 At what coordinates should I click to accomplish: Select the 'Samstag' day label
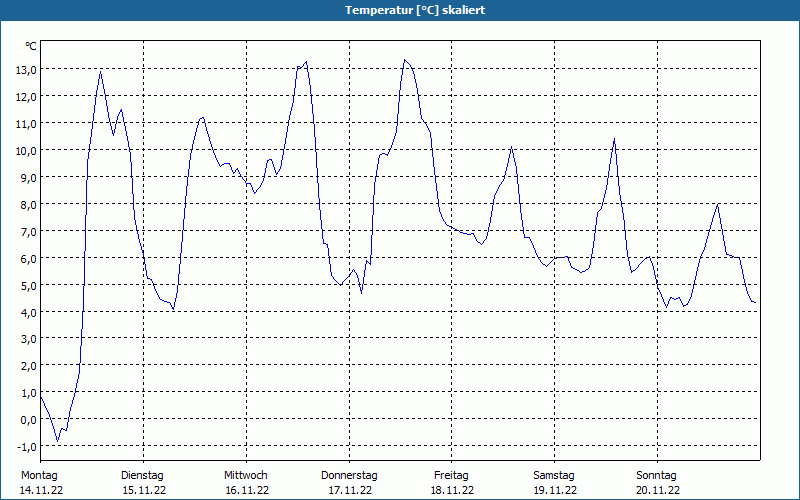(554, 476)
